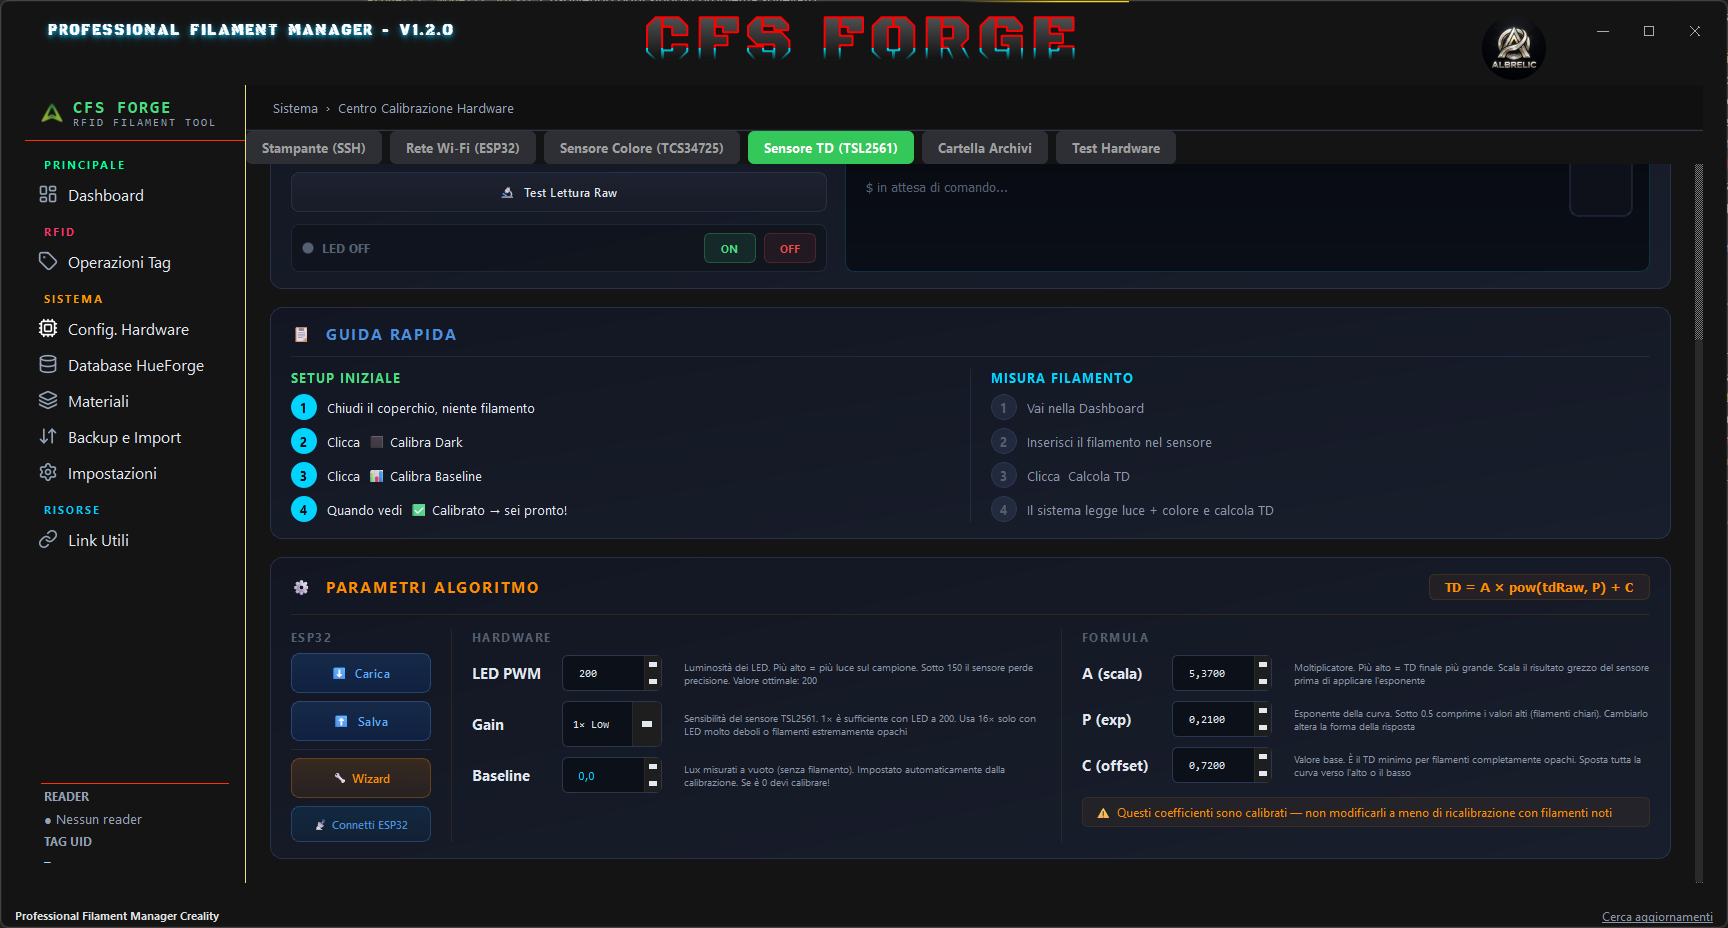Launch the Wizard

tap(361, 778)
